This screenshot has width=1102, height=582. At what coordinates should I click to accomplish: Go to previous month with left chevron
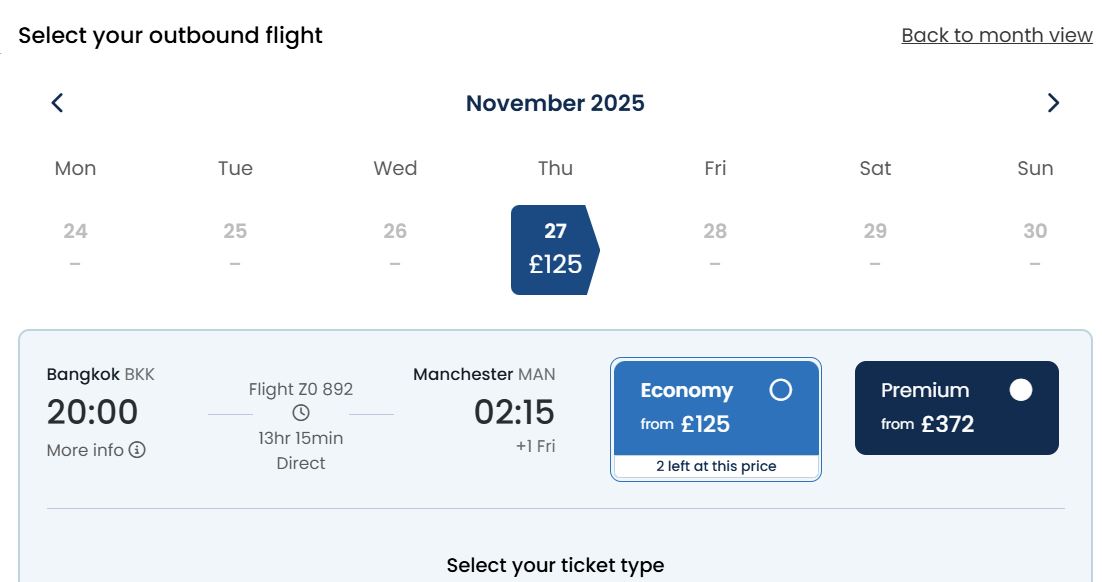click(x=58, y=103)
